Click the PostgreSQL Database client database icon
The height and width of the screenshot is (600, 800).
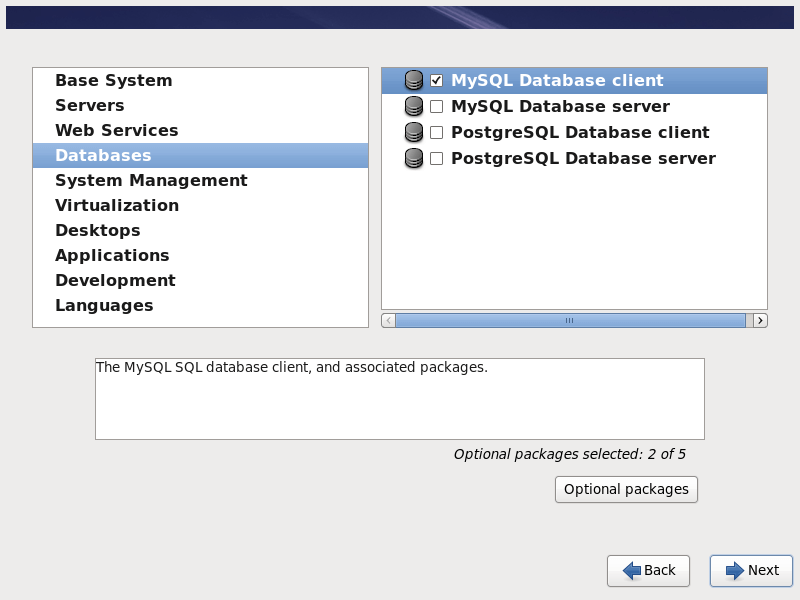414,133
